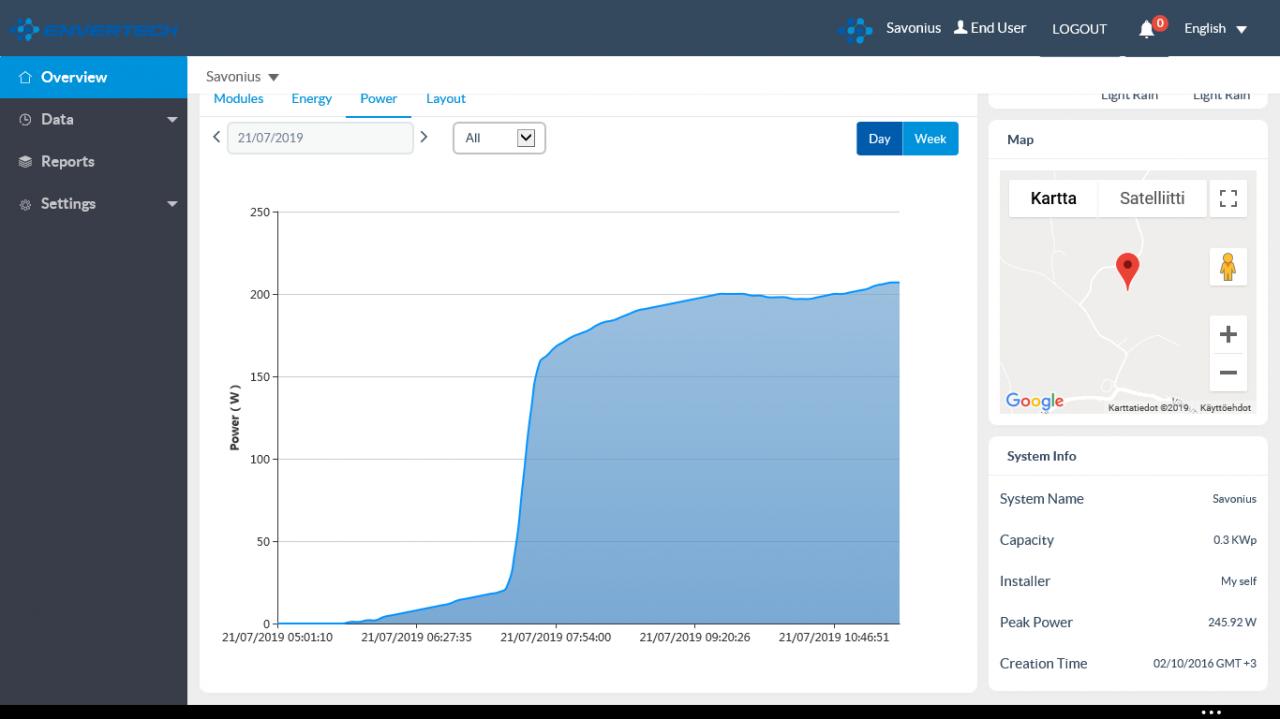Screen dimensions: 1280x719
Task: Open Street View pegman
Action: click(x=1228, y=267)
